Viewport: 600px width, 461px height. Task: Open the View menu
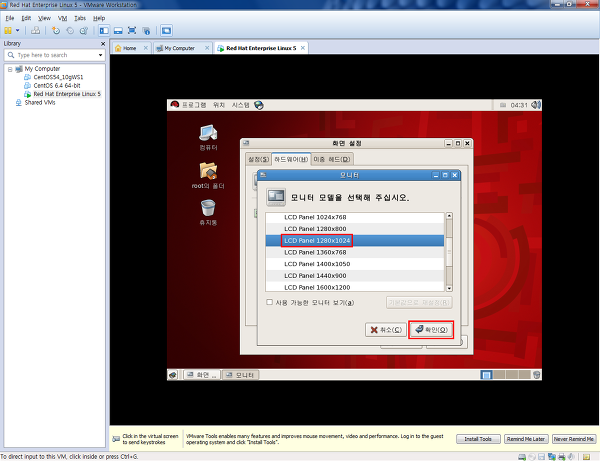44,18
